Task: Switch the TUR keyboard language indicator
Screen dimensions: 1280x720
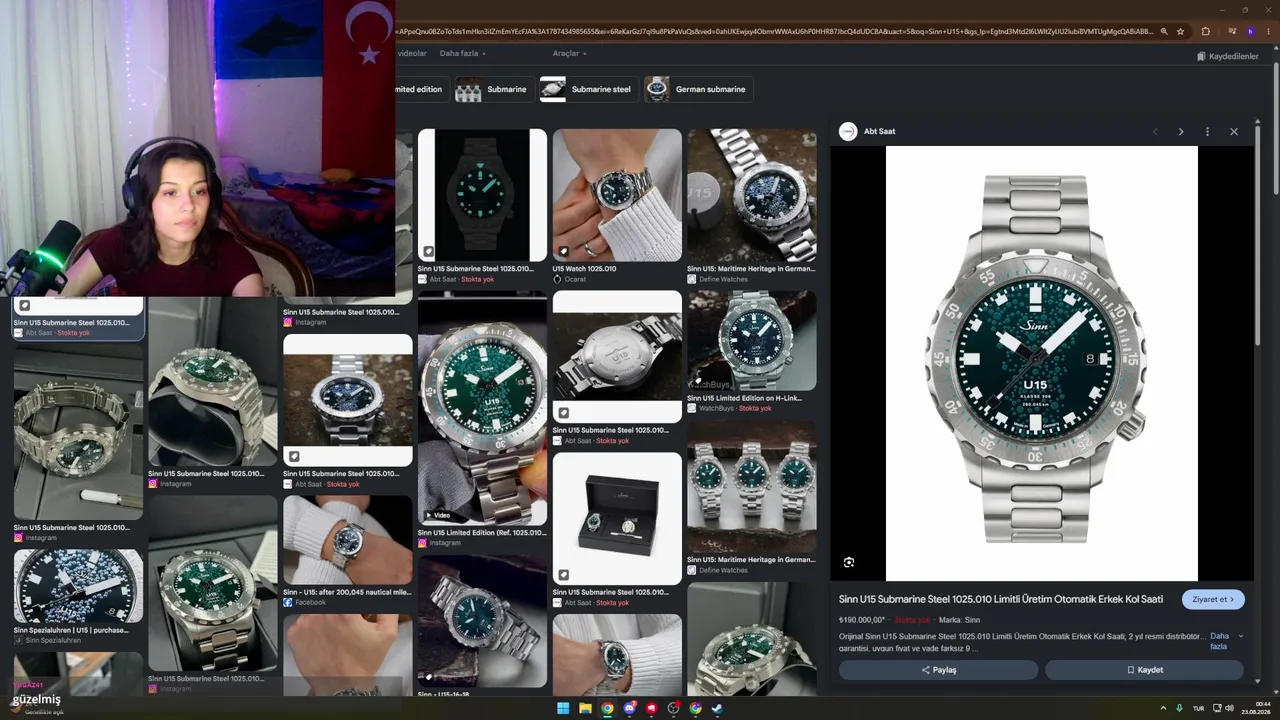Action: (x=1198, y=708)
